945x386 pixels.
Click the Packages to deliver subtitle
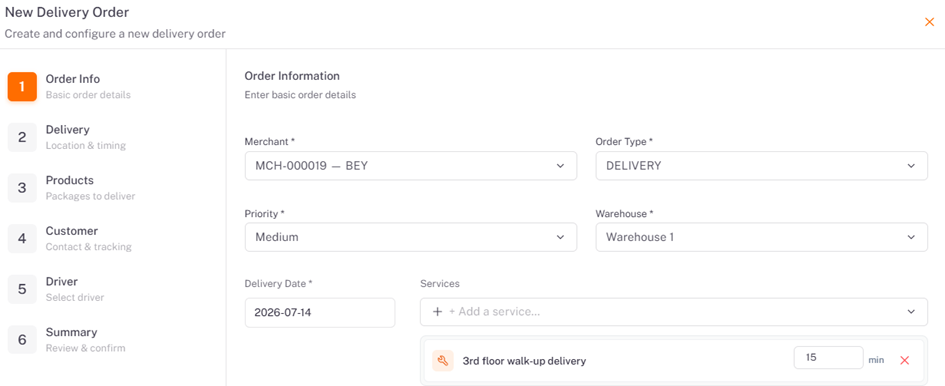point(90,196)
